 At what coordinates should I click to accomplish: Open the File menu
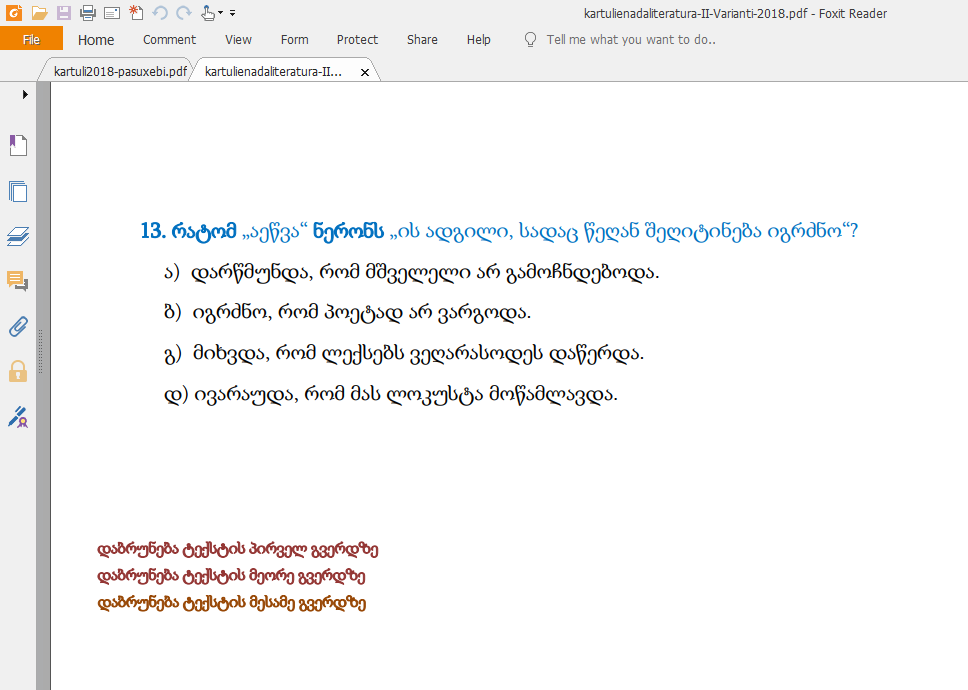point(31,39)
